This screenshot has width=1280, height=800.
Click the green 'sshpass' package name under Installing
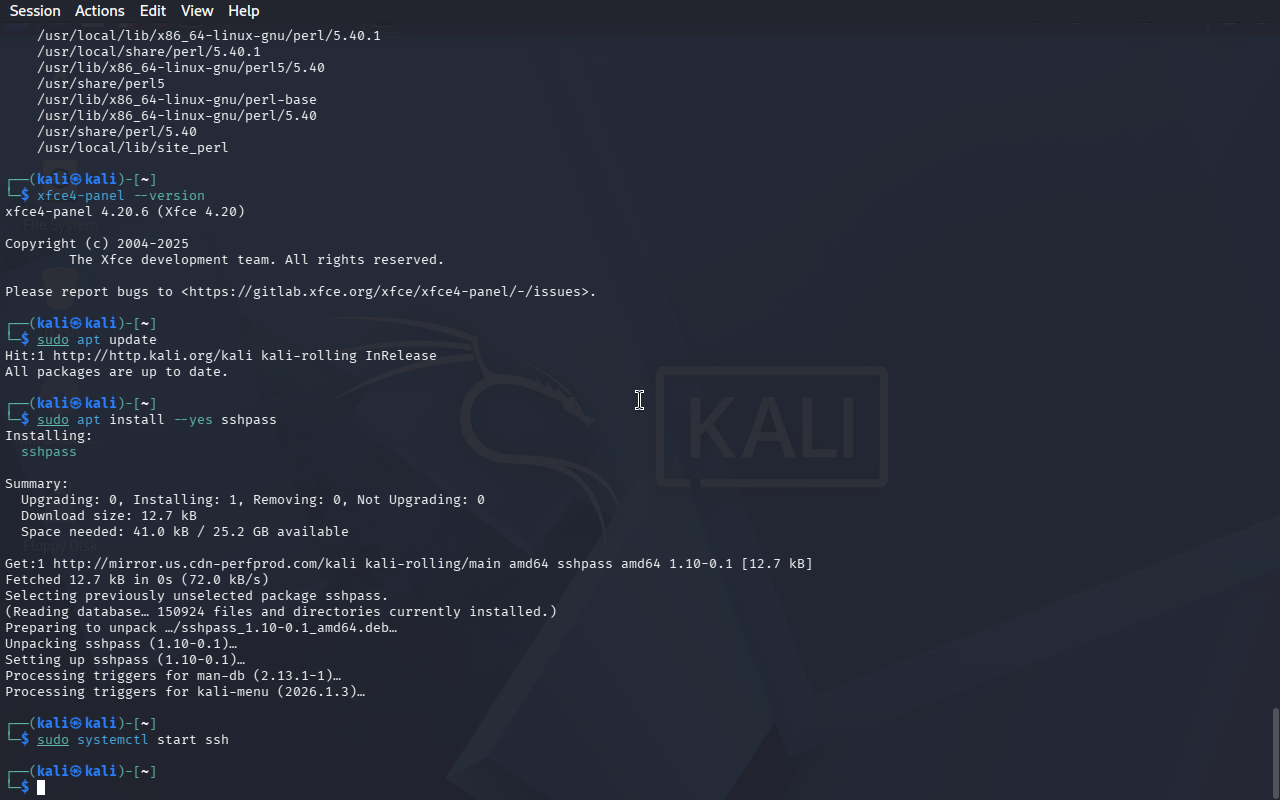tap(49, 452)
